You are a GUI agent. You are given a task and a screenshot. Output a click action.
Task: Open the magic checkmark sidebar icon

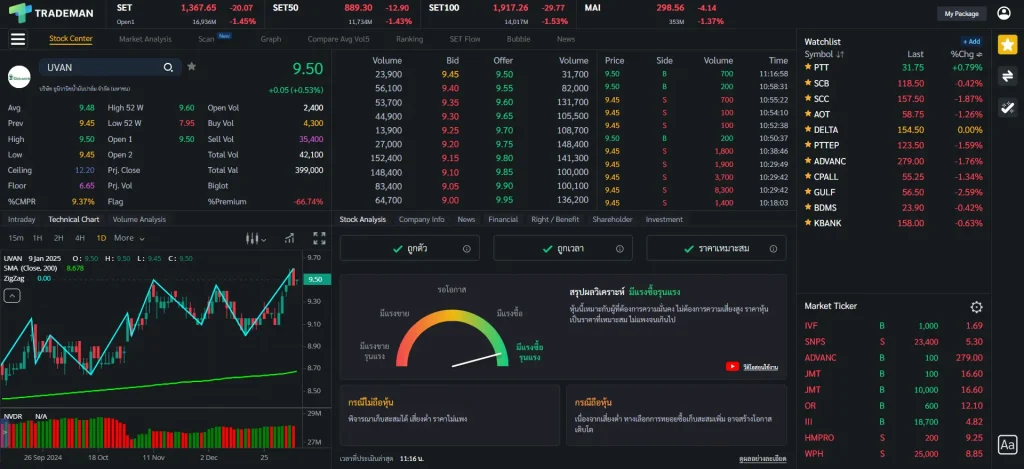click(x=1008, y=108)
